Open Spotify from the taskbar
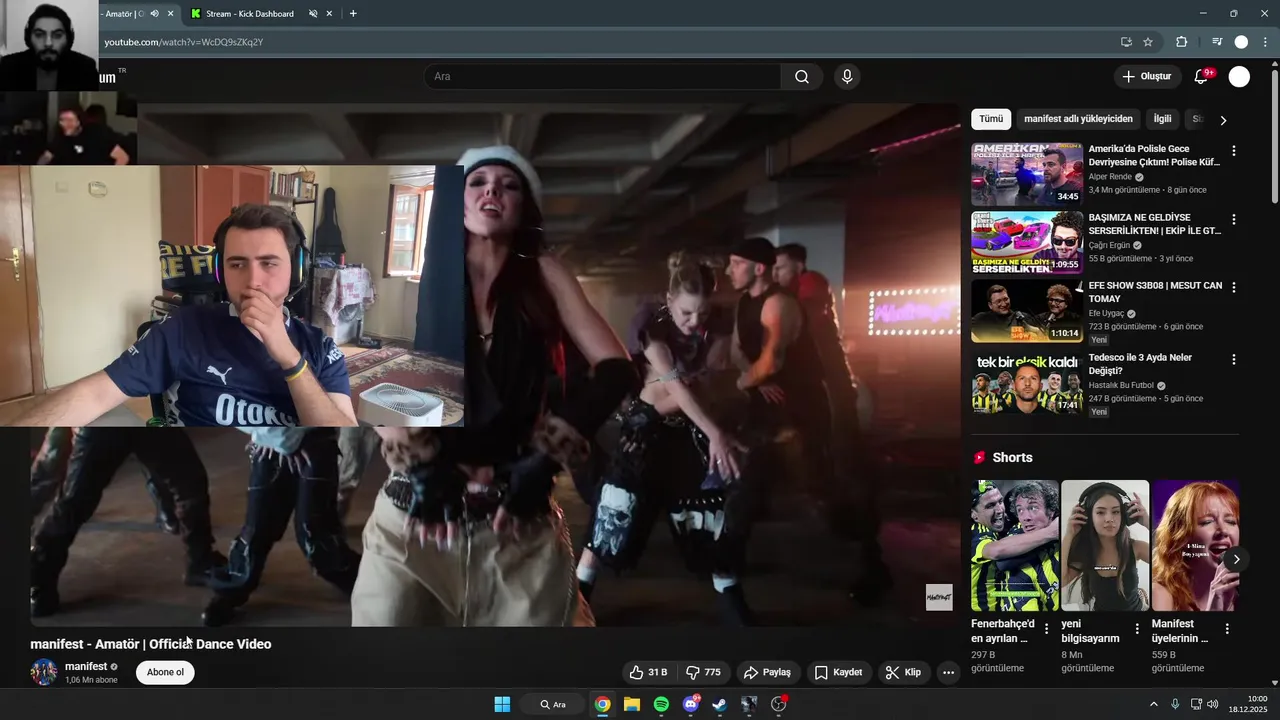The width and height of the screenshot is (1280, 720). pos(661,704)
